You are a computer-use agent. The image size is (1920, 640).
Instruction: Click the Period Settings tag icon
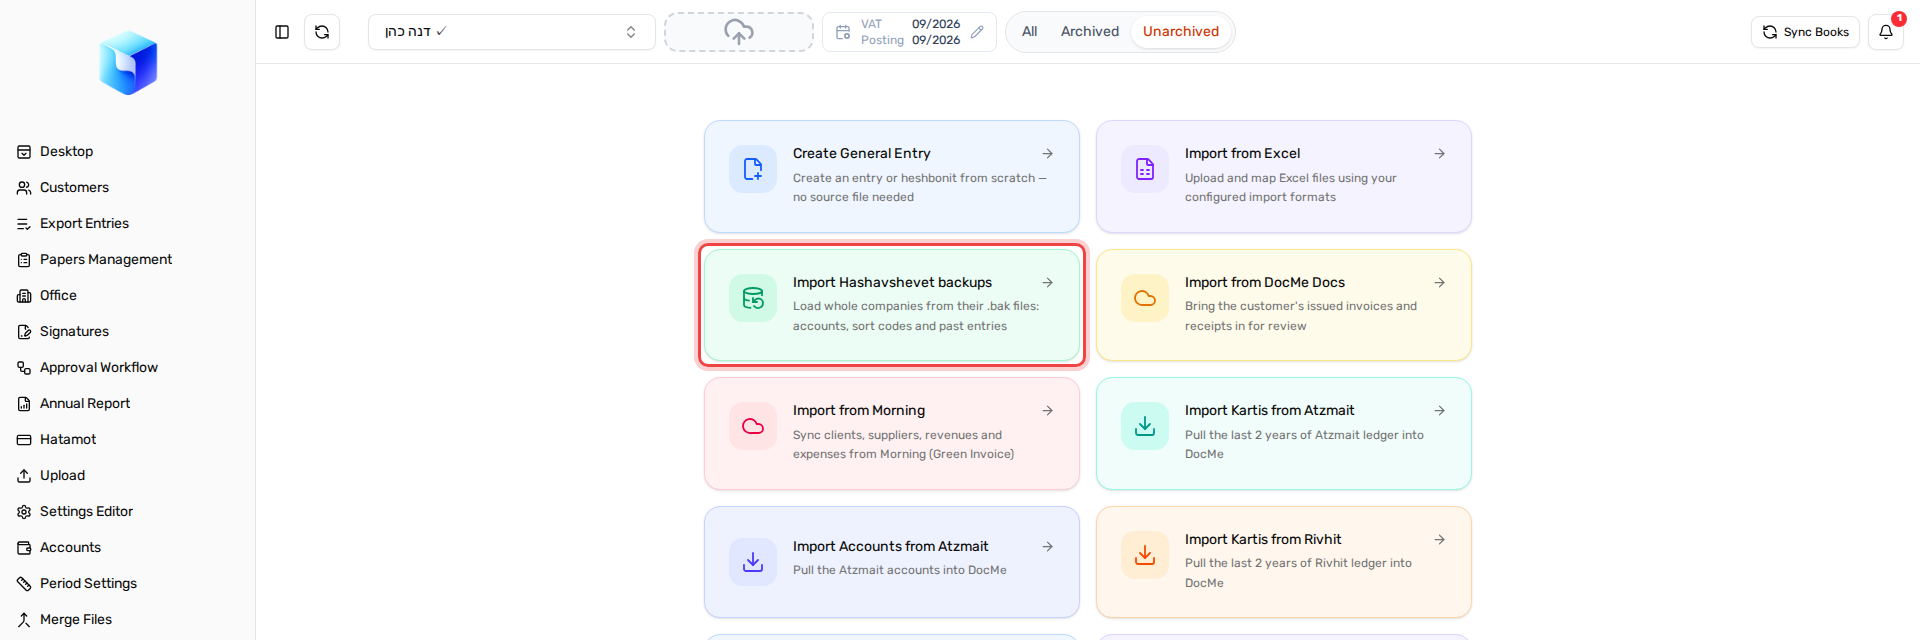24,584
